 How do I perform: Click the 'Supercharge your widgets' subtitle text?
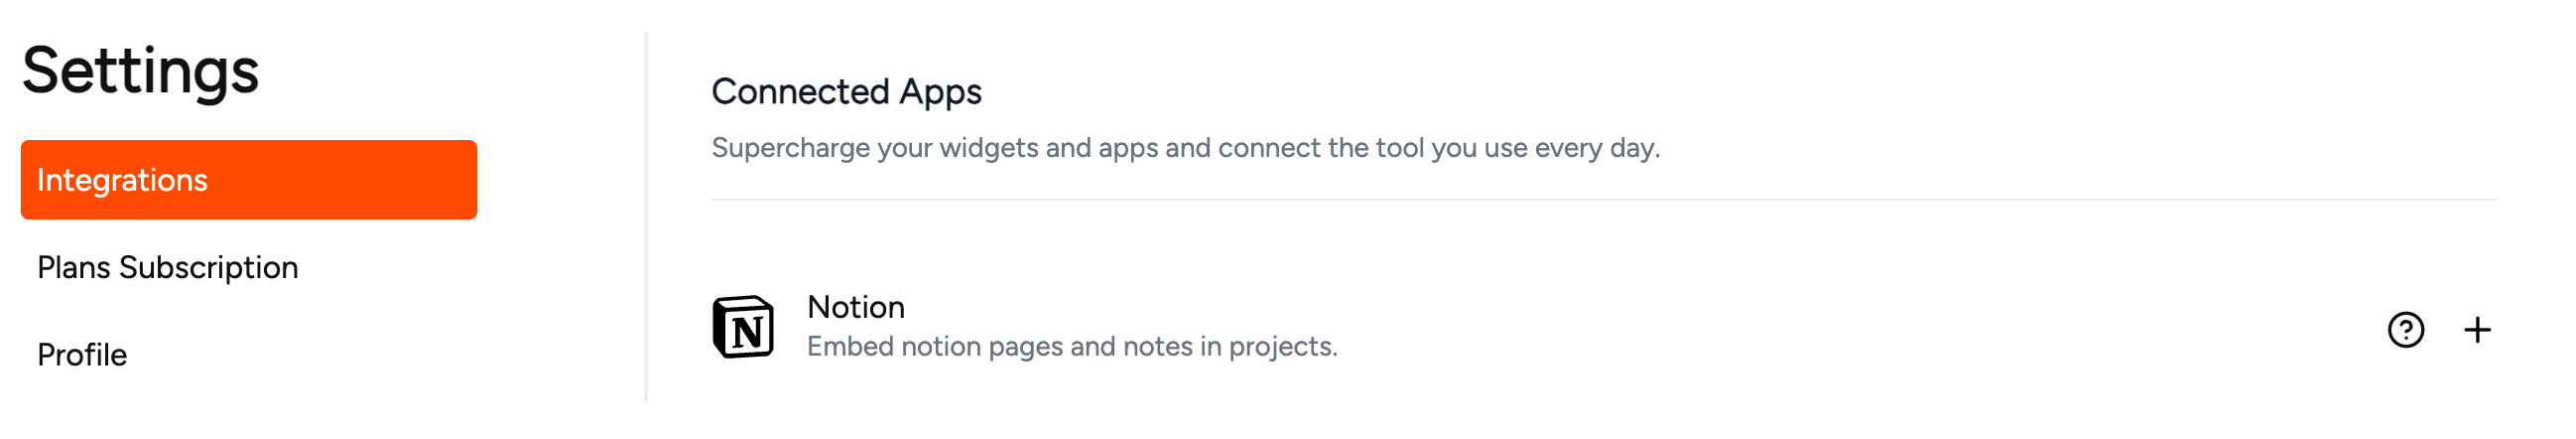[1185, 148]
